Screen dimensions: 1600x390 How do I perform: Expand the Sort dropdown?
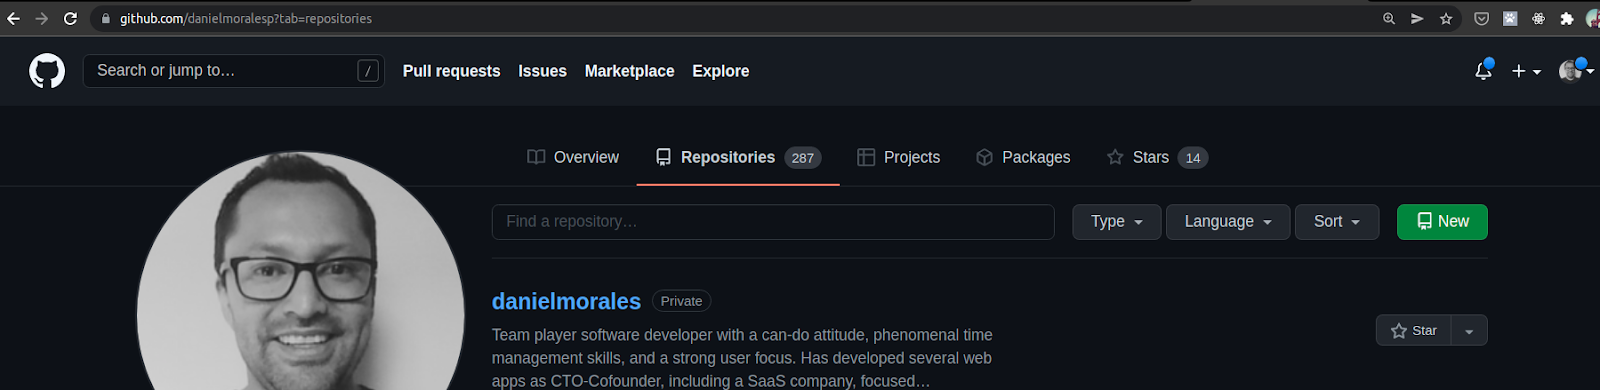click(1337, 222)
